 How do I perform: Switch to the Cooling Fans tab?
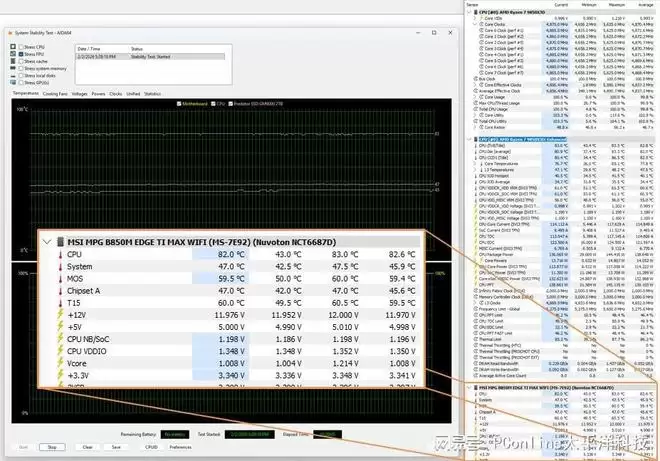[55, 93]
